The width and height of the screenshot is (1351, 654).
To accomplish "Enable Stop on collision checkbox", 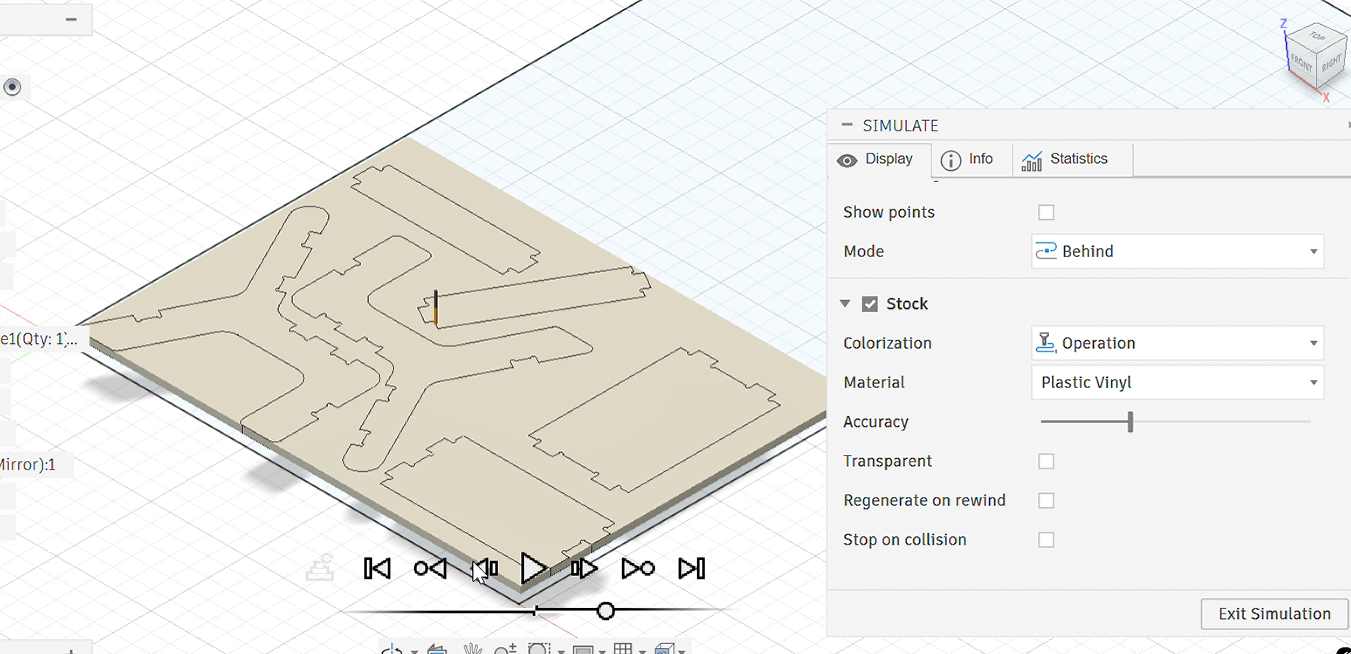I will pos(1046,540).
